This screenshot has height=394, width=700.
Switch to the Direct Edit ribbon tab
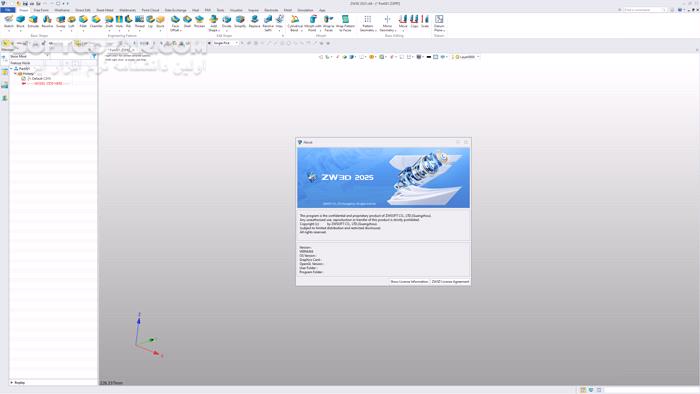[83, 10]
